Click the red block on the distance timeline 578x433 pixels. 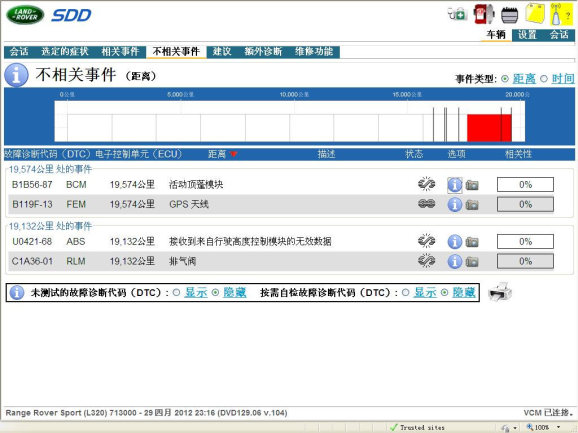pyautogui.click(x=489, y=128)
